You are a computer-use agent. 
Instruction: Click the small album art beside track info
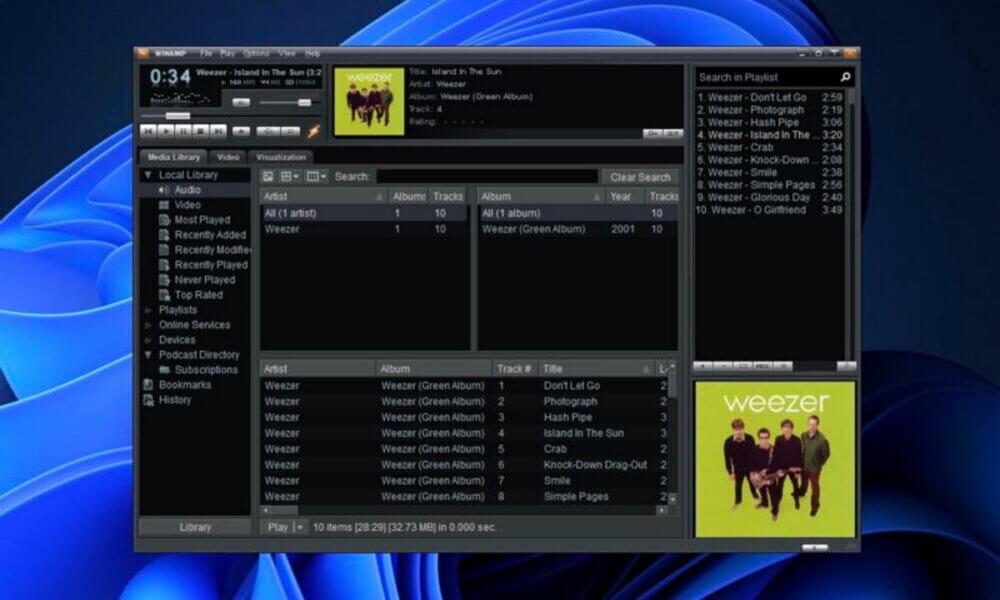click(369, 101)
